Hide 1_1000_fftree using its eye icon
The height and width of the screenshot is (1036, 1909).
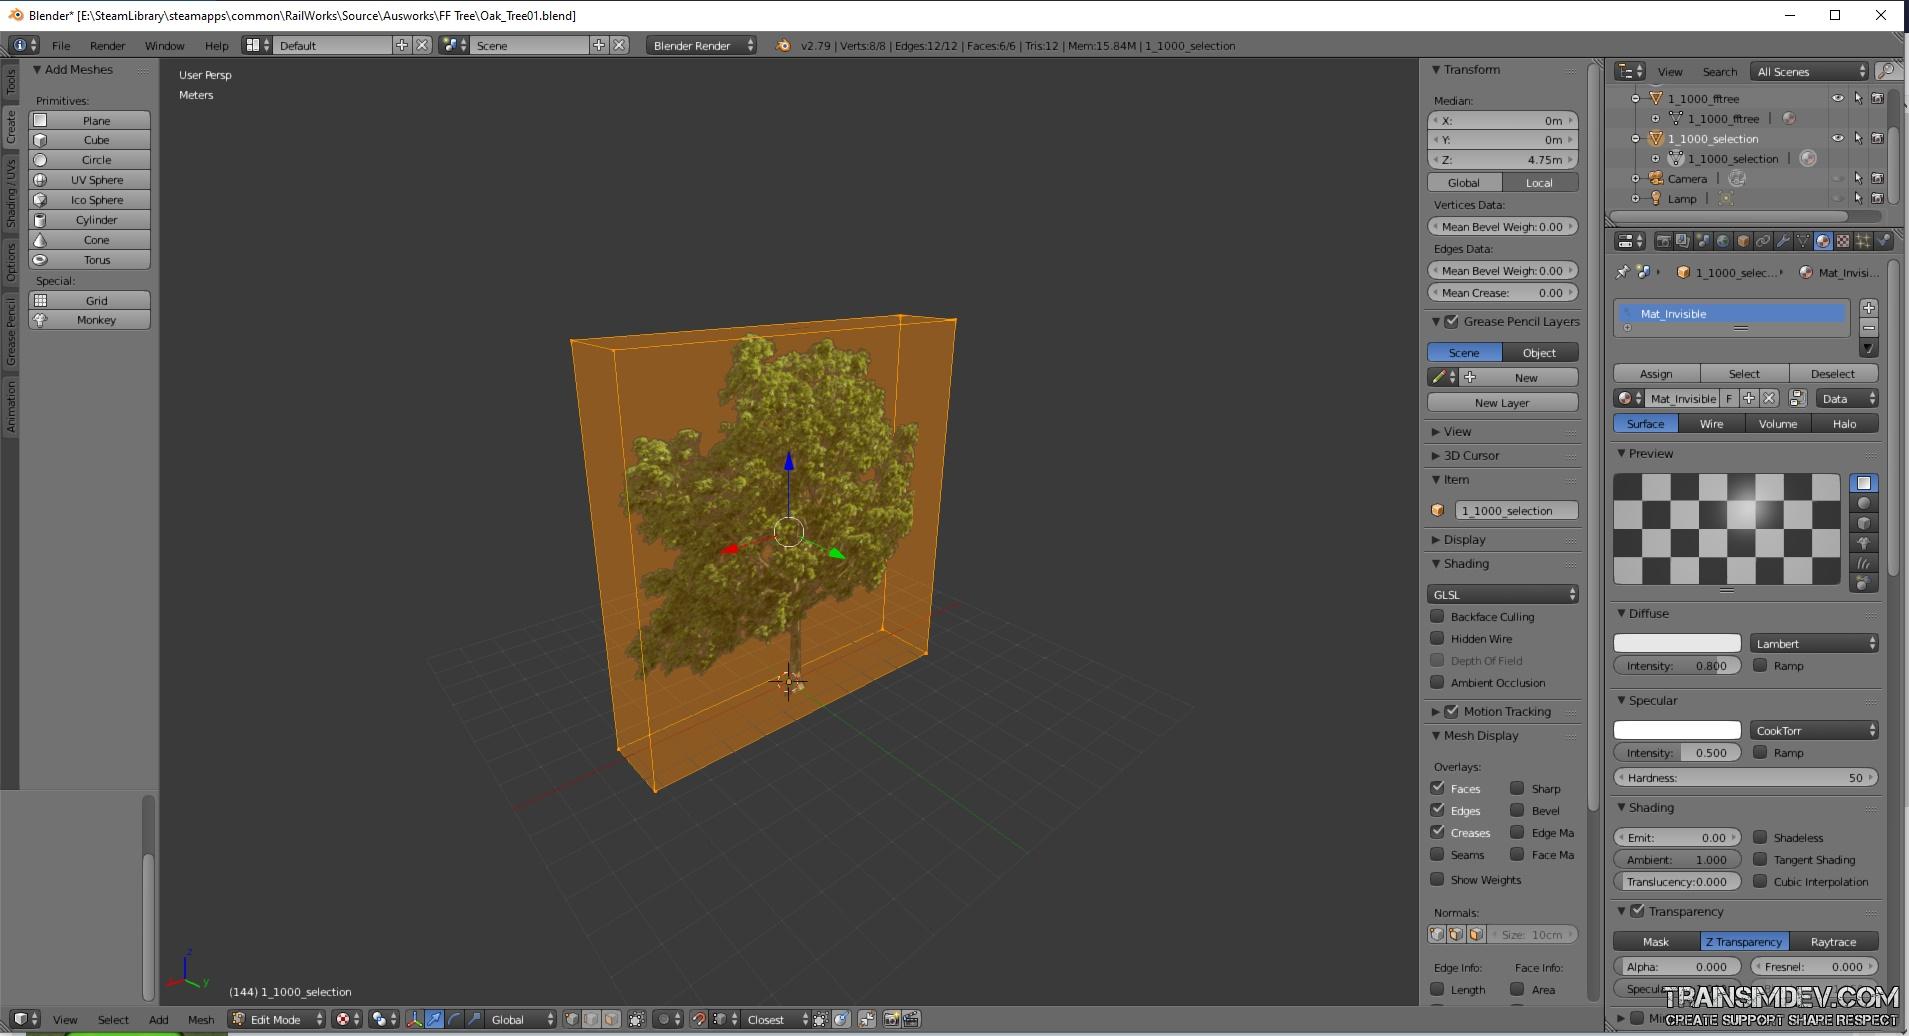tap(1837, 98)
